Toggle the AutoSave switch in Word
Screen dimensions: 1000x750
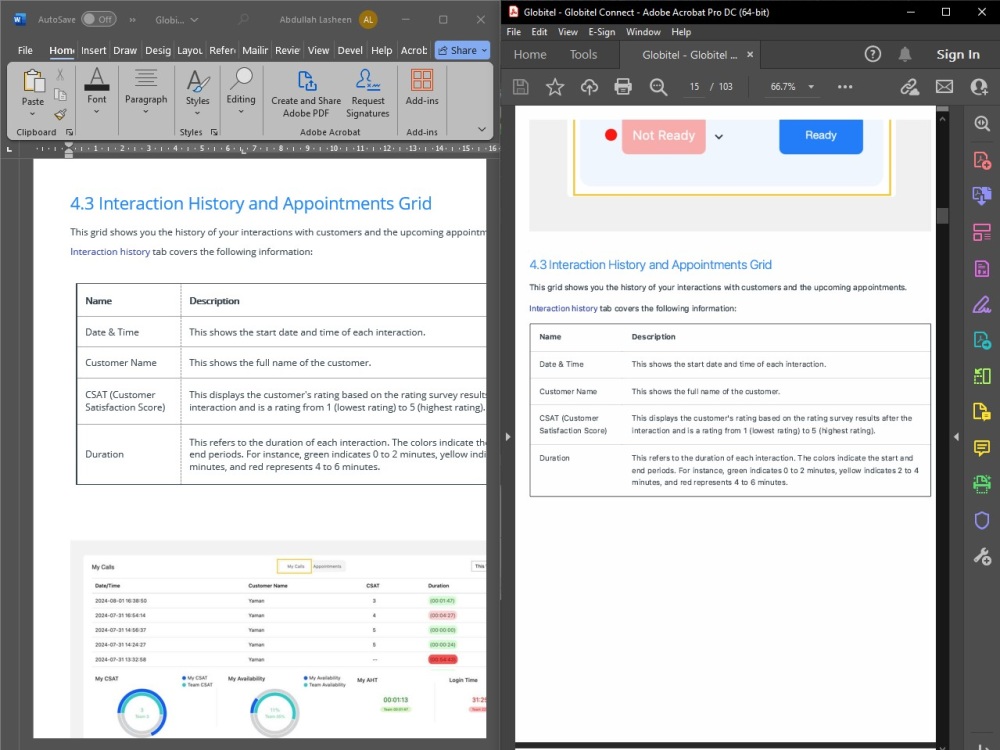click(x=99, y=19)
